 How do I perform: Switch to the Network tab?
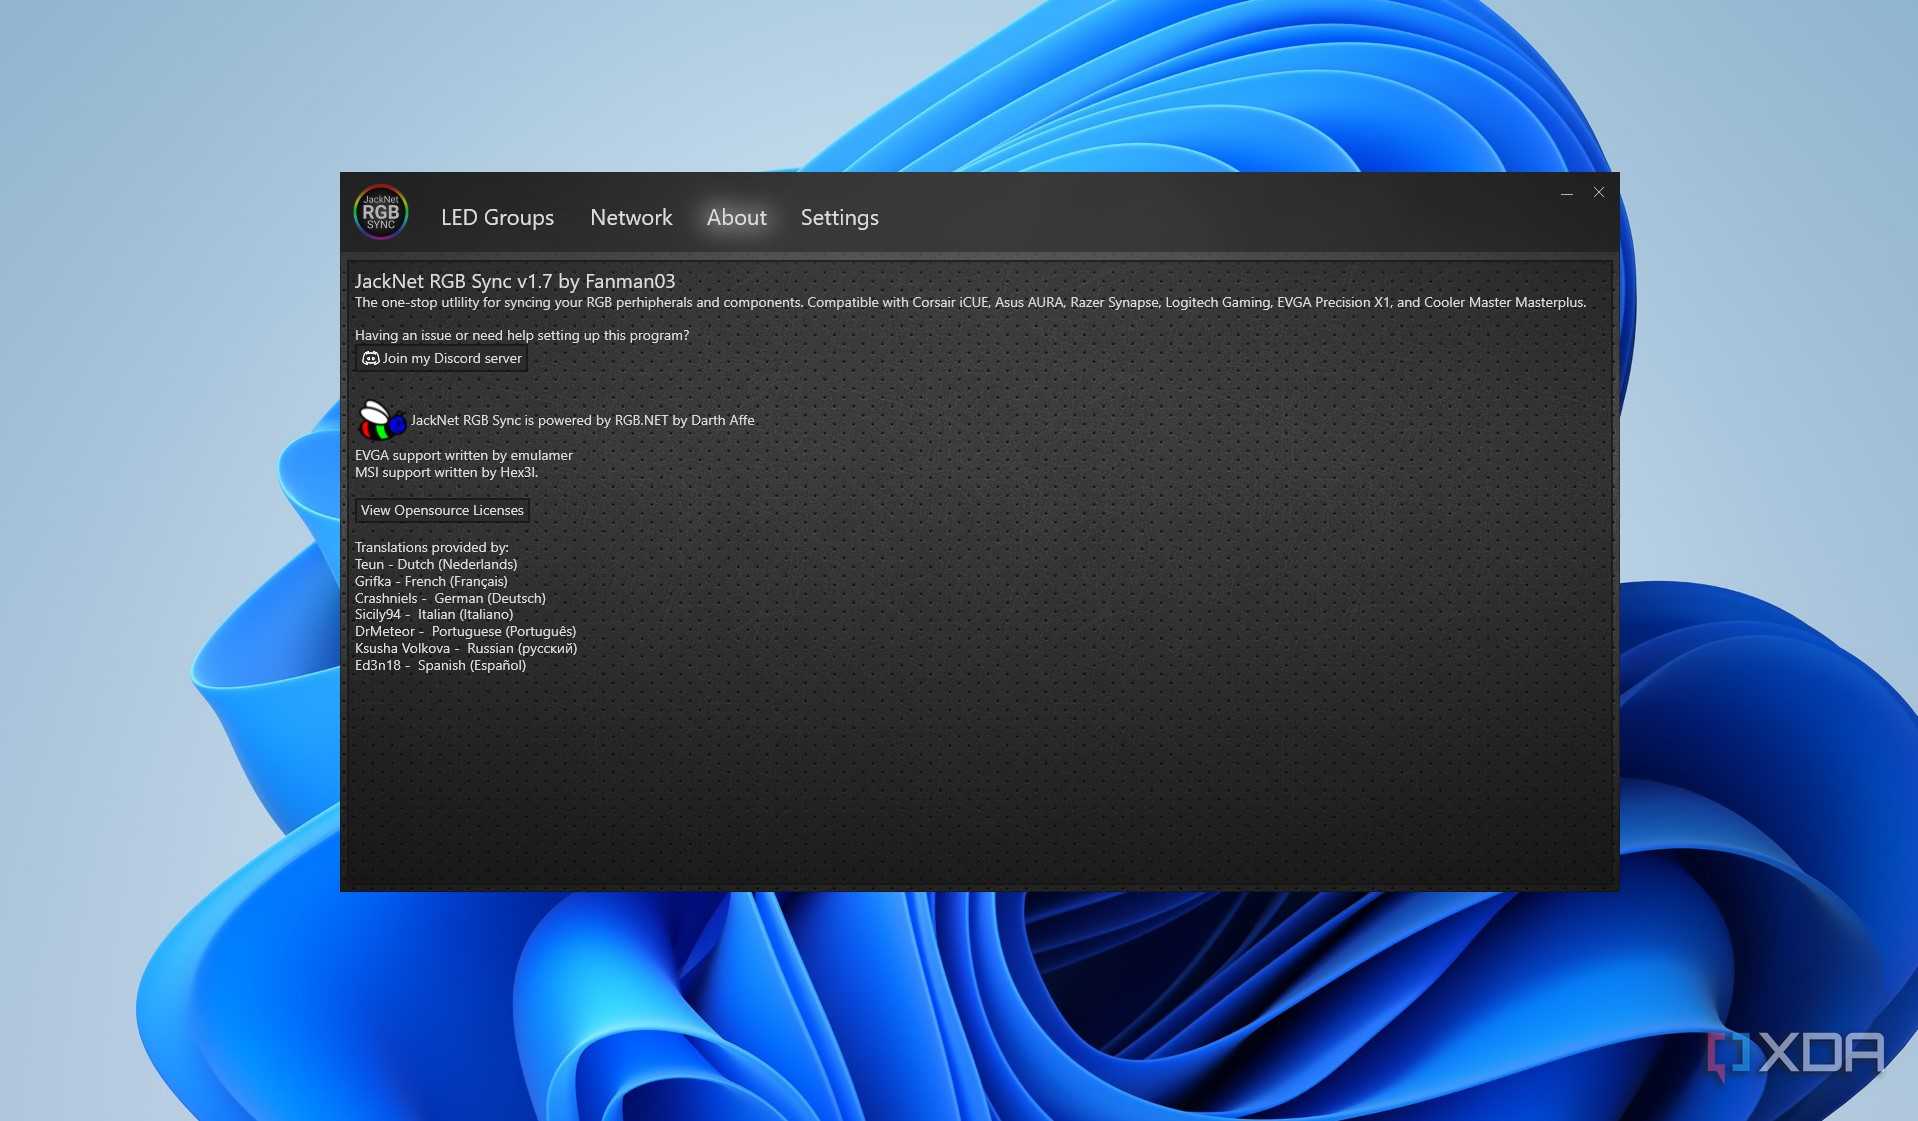pos(631,217)
